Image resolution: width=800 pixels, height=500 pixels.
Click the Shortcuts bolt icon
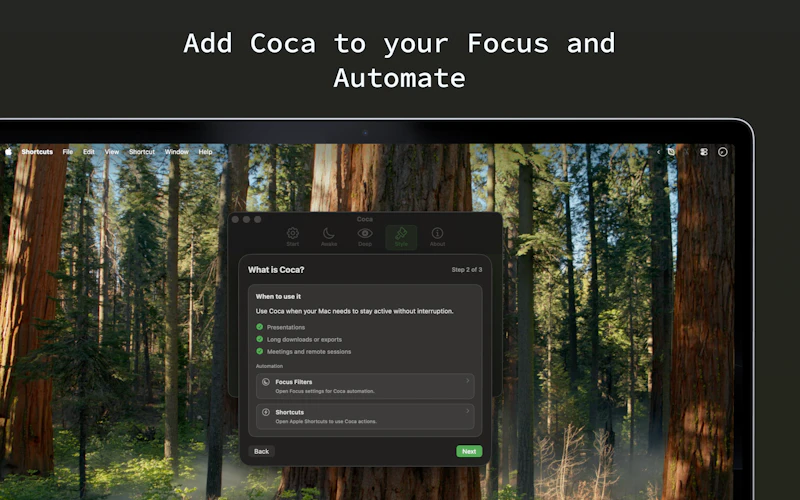point(266,412)
